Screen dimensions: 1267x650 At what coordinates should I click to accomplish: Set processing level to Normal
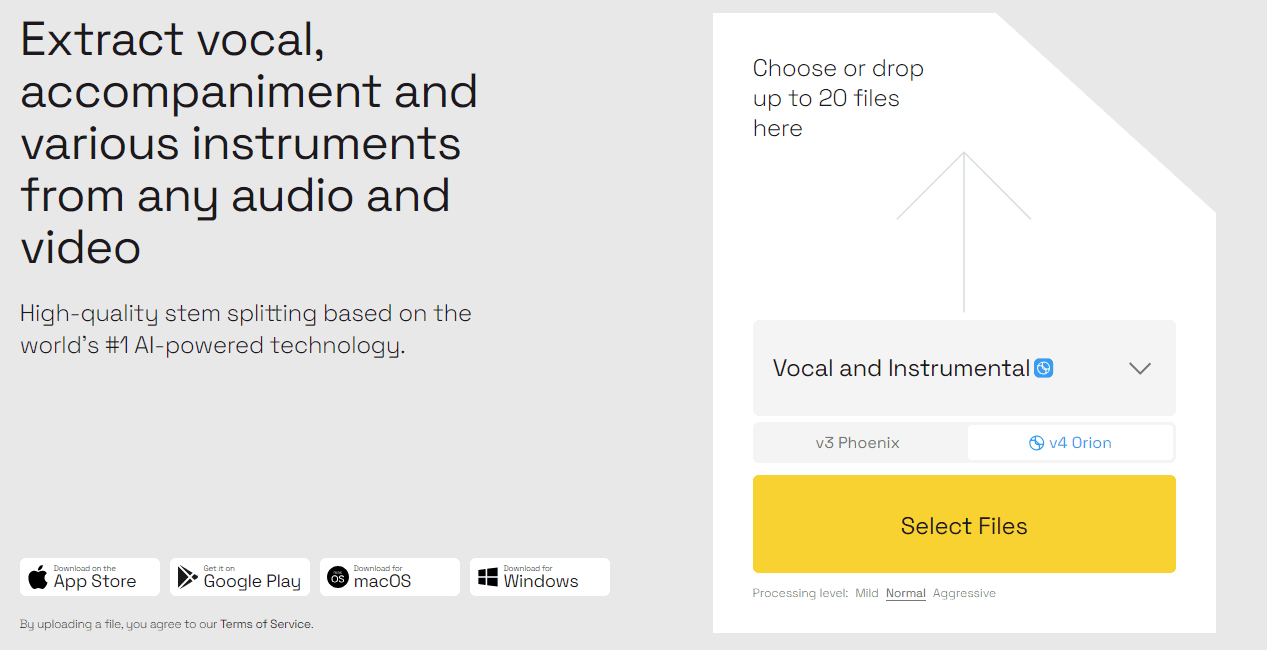tap(906, 593)
